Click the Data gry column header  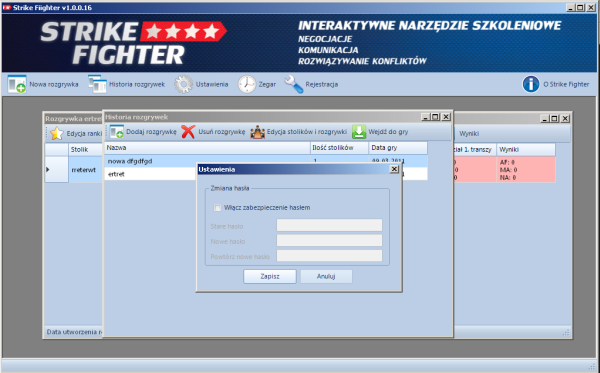[x=398, y=148]
